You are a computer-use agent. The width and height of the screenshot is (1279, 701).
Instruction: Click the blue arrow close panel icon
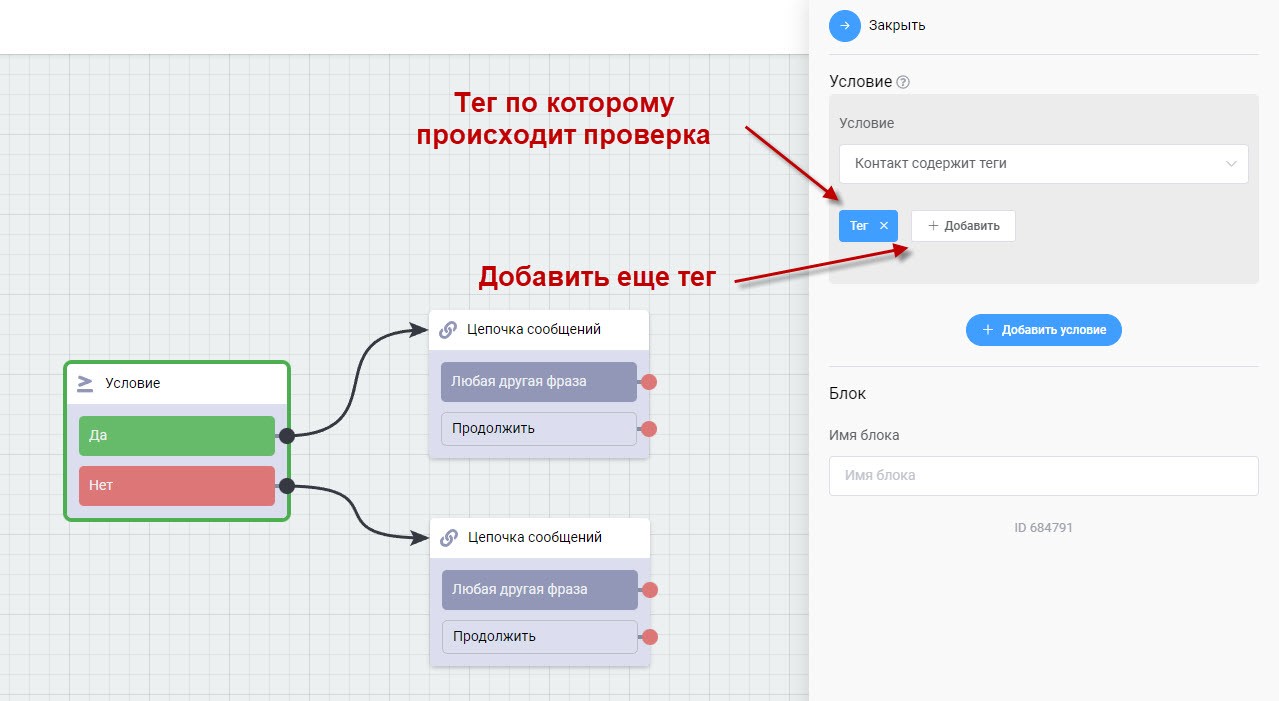845,26
